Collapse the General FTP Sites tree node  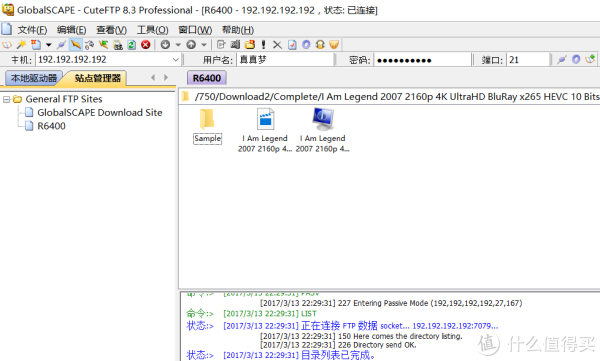7,100
